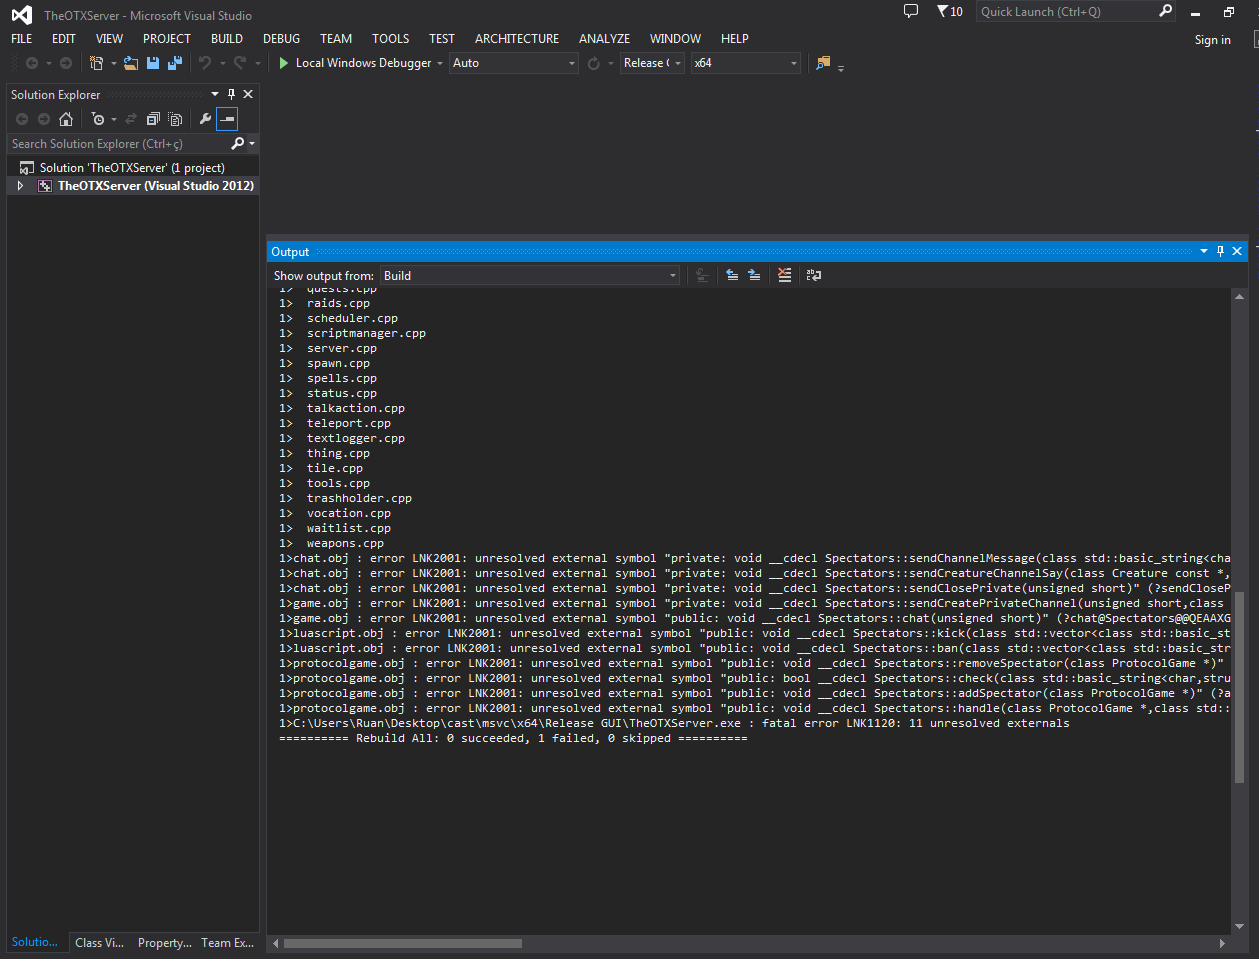Image resolution: width=1259 pixels, height=961 pixels.
Task: Click Collapse All in Solution Explorer
Action: tap(153, 119)
